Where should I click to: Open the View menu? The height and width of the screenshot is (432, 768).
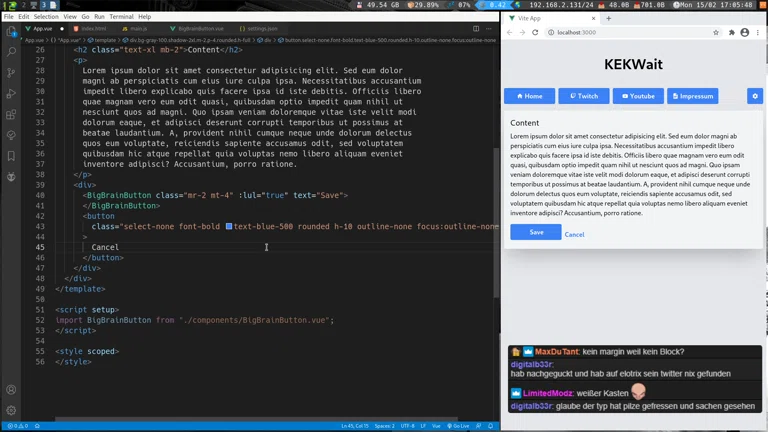pos(70,17)
